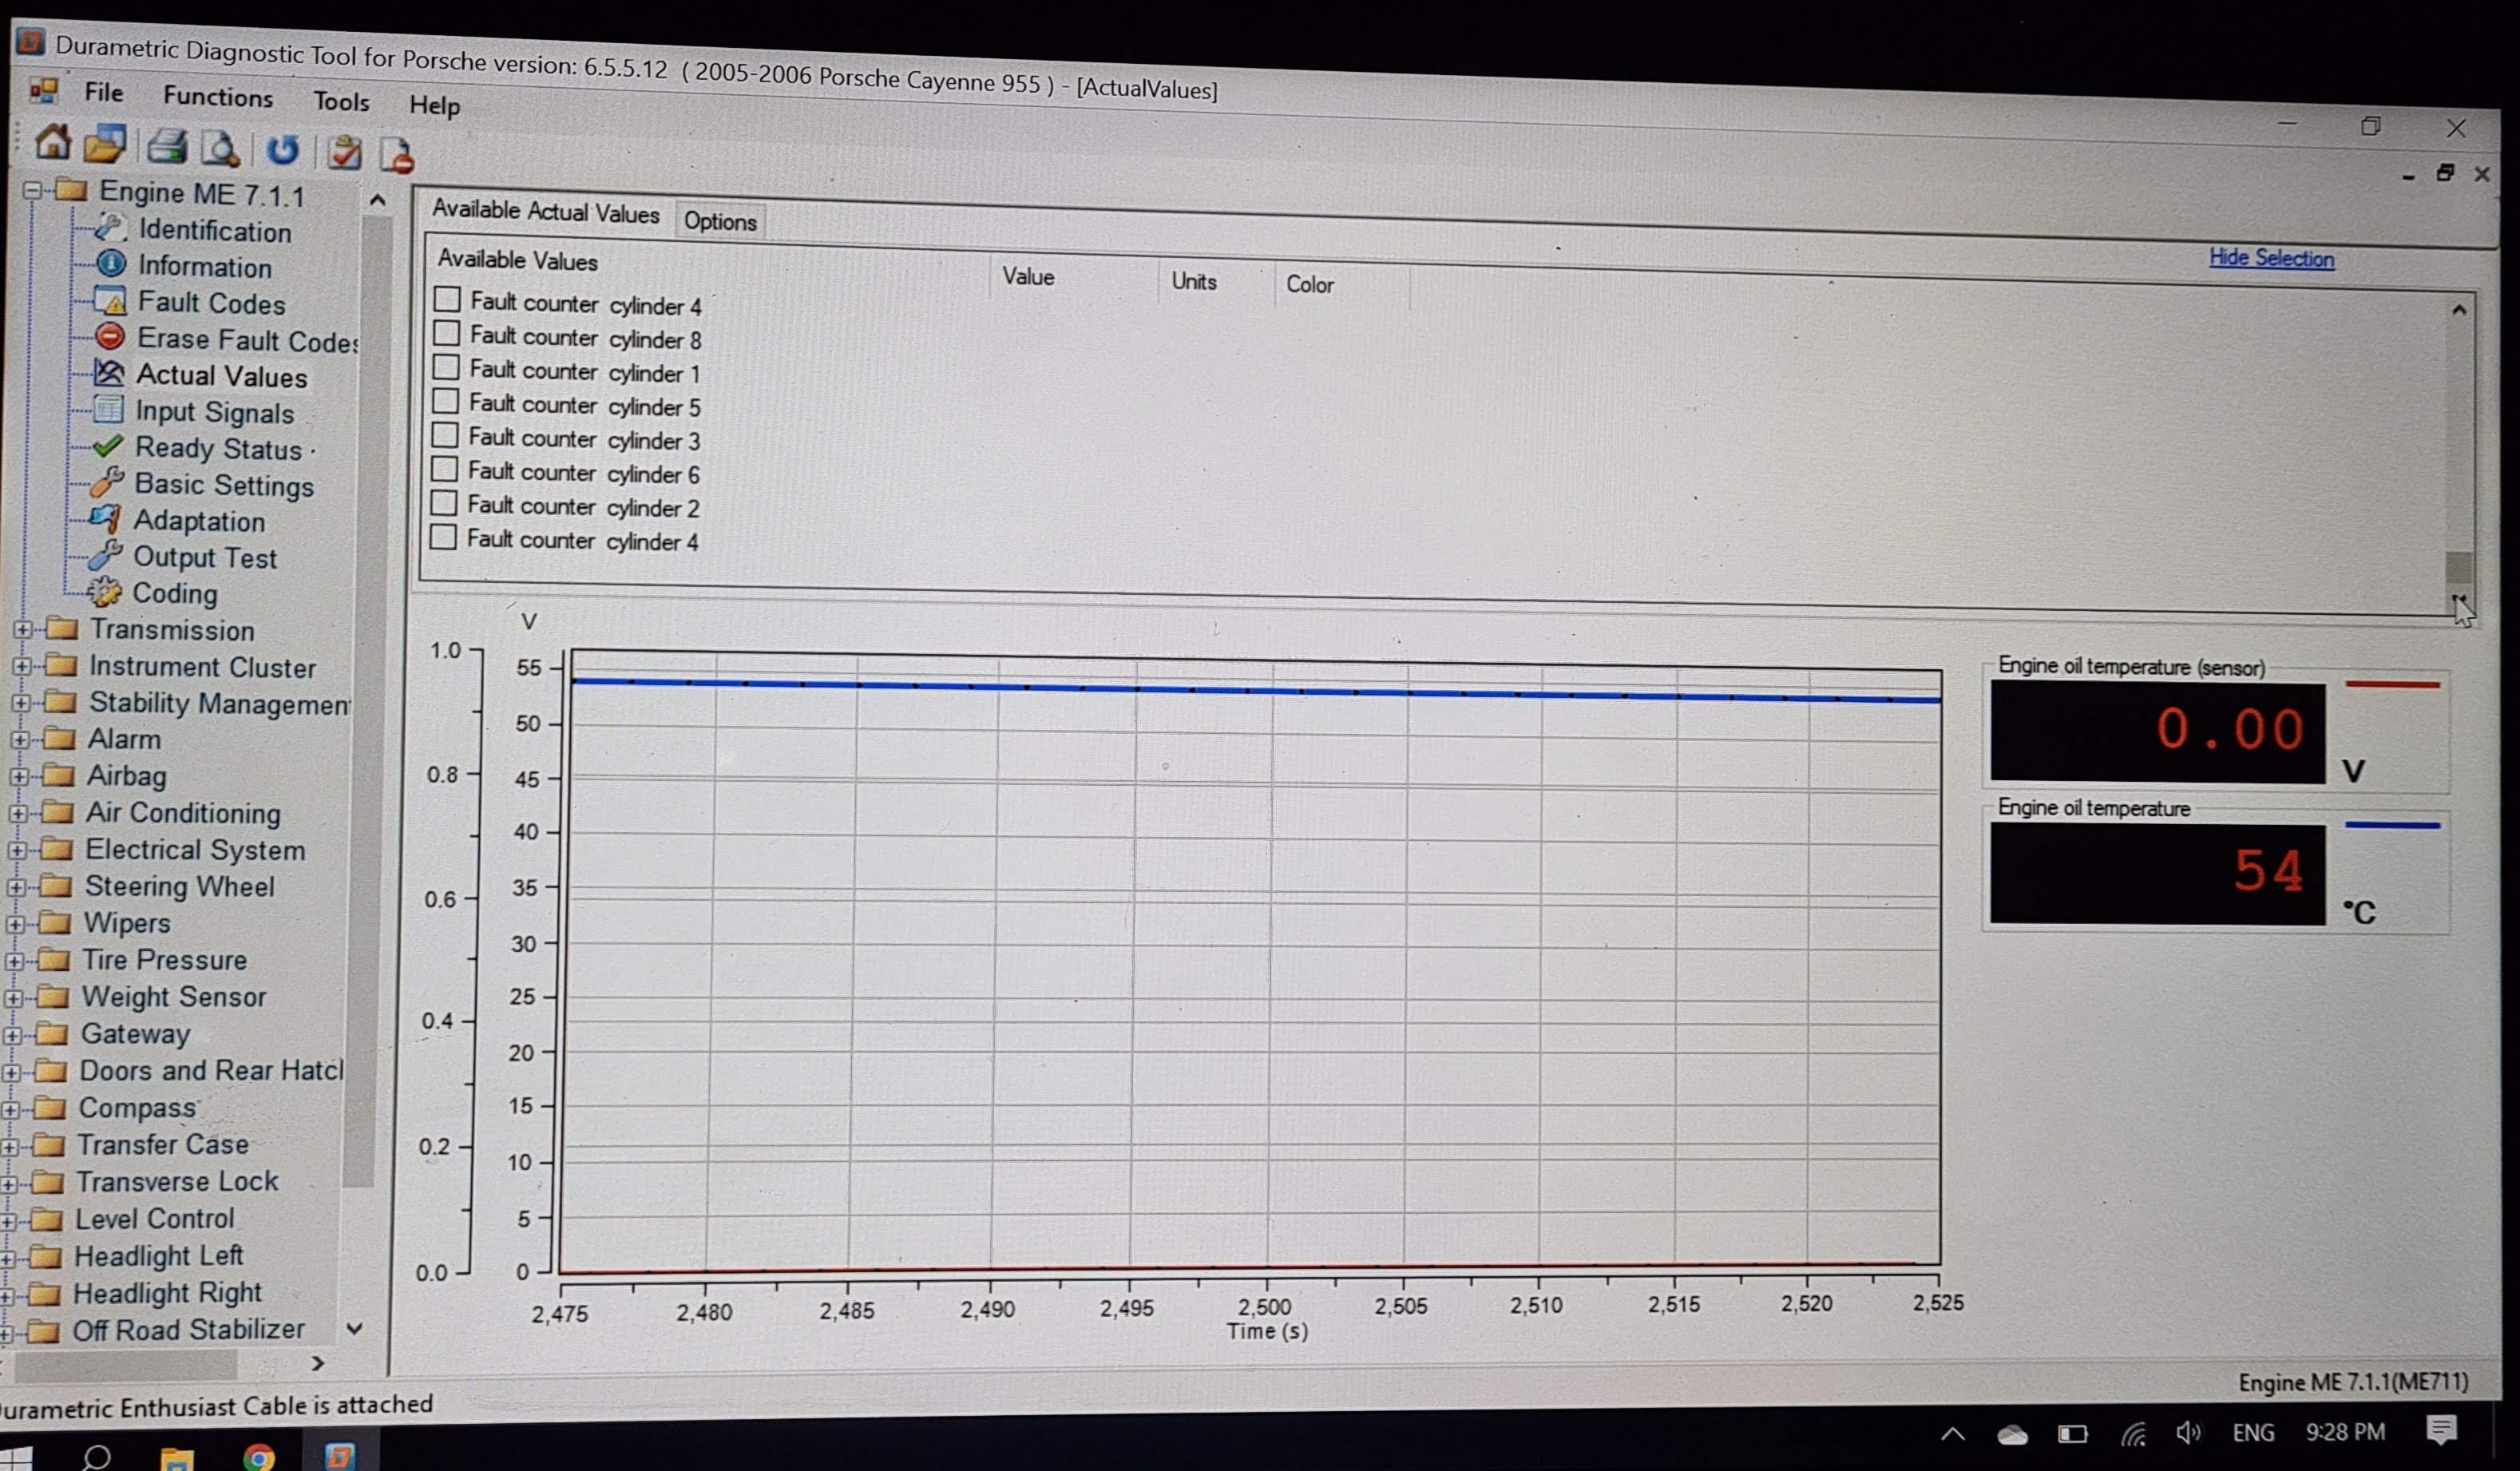Open Chrome from taskbar

pyautogui.click(x=259, y=1457)
